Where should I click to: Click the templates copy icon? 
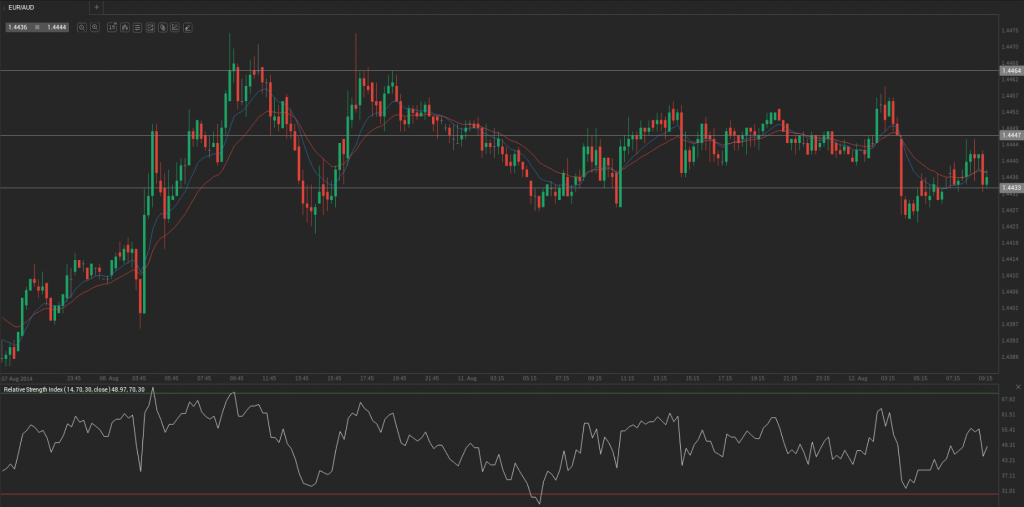(162, 27)
